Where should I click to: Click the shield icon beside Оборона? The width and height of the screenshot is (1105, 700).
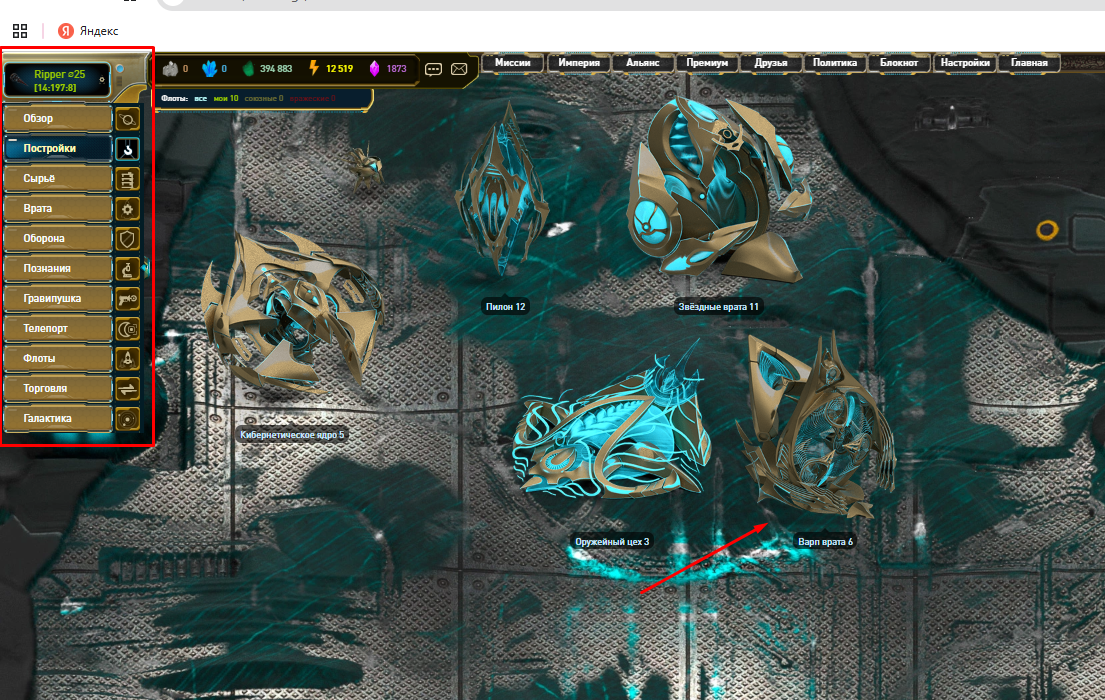point(127,239)
